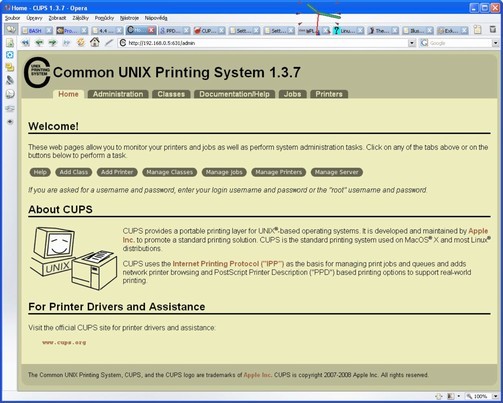The width and height of the screenshot is (503, 403).
Task: Click the Help button
Action: coord(40,172)
